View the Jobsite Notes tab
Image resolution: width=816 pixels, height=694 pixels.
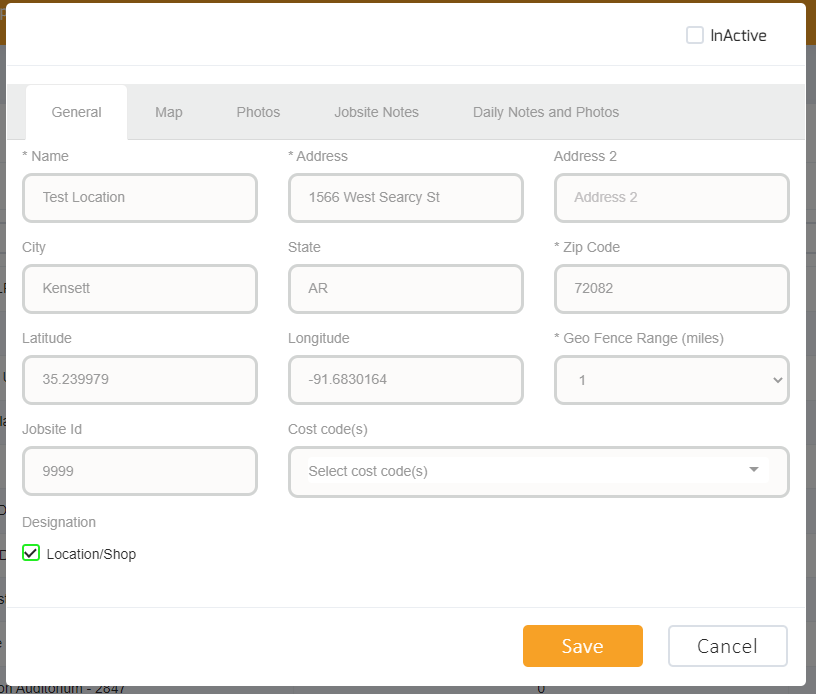[376, 112]
